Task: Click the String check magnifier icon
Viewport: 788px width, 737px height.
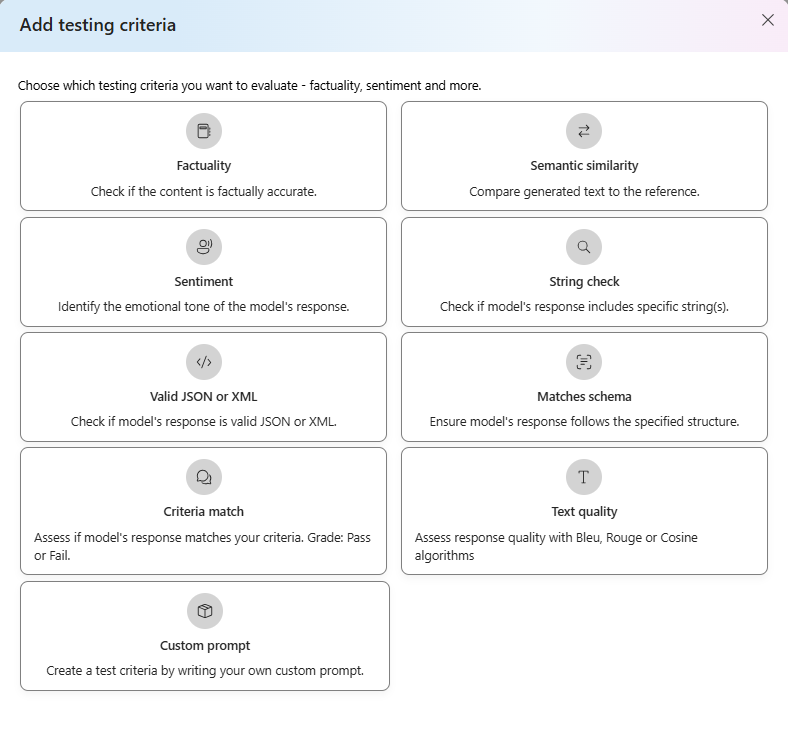Action: click(583, 247)
